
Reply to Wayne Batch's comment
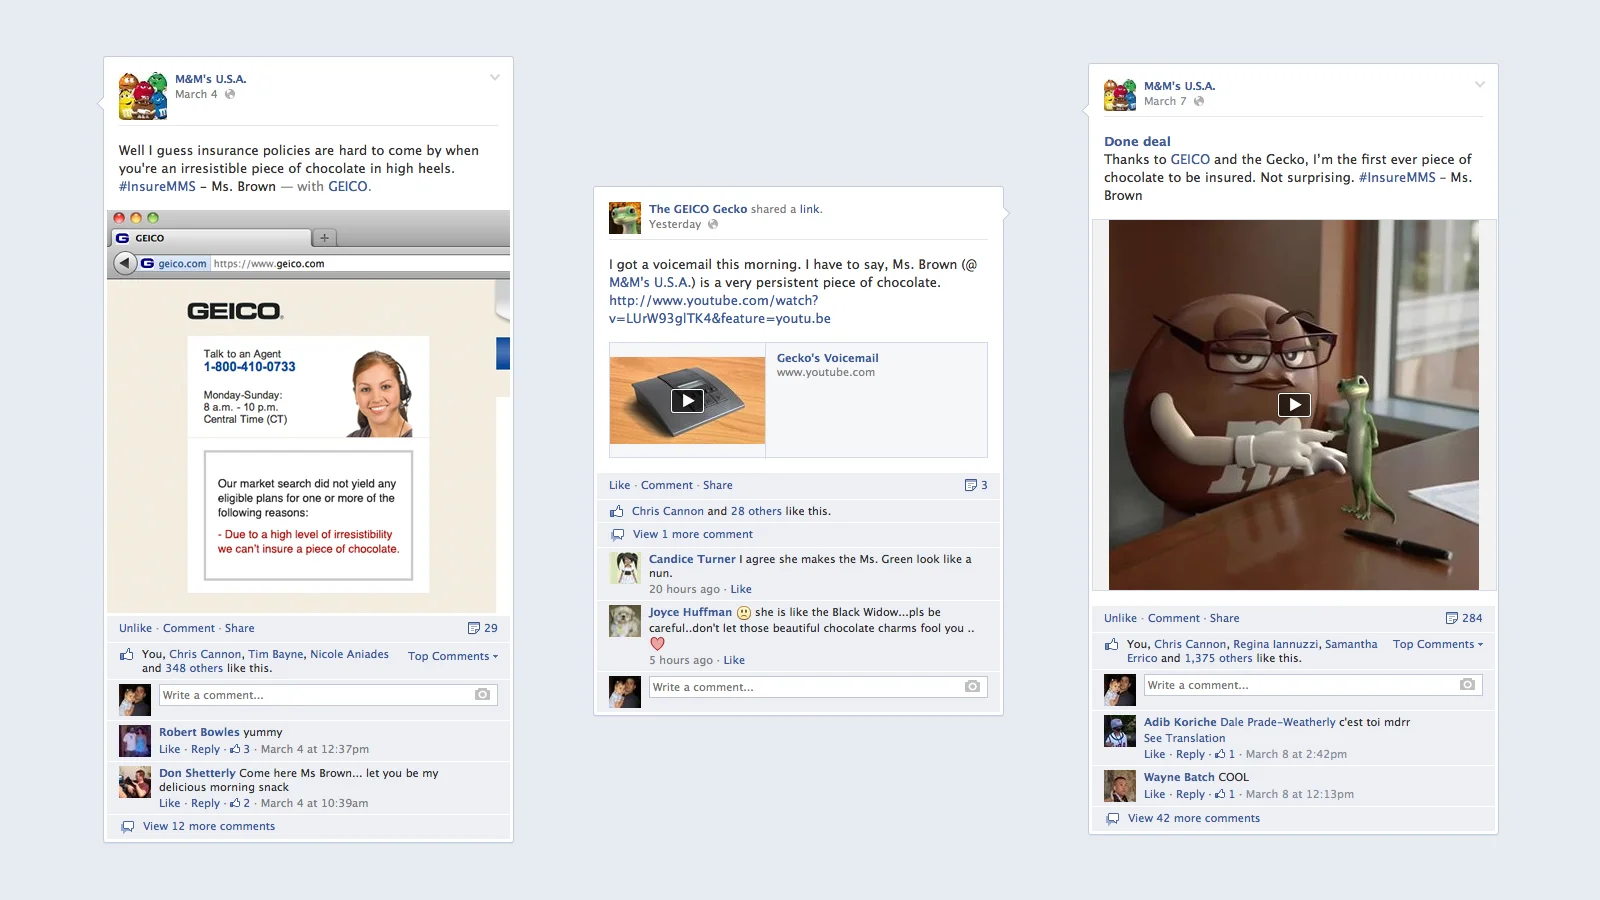[x=1190, y=794]
